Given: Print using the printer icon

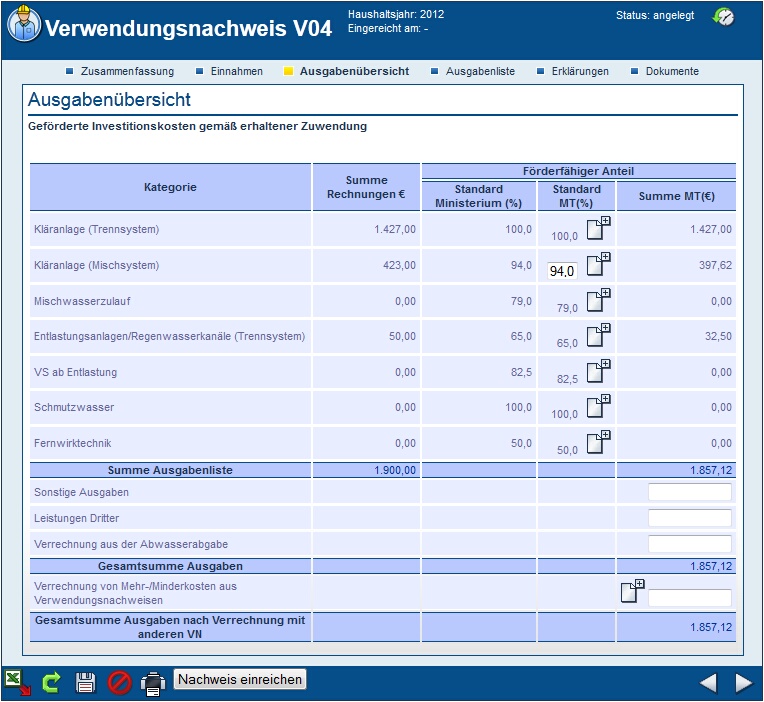Looking at the screenshot, I should 153,683.
